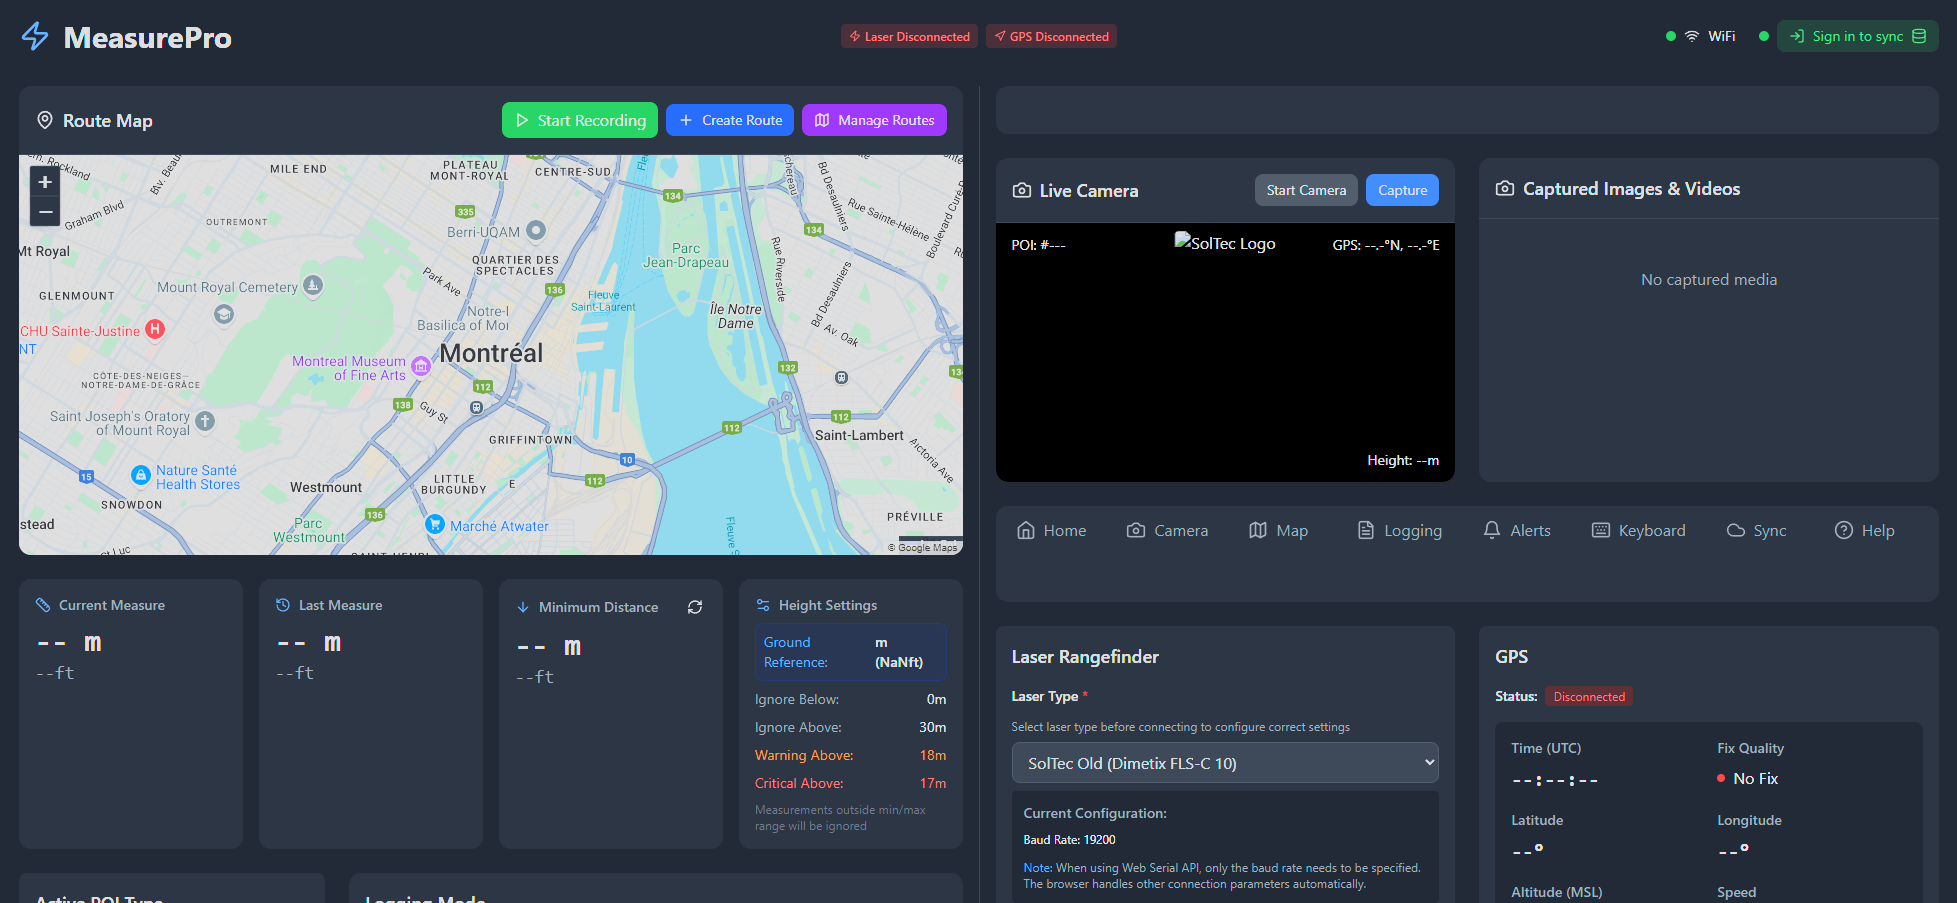
Task: Click the Current Measure ruler icon
Action: pyautogui.click(x=42, y=605)
